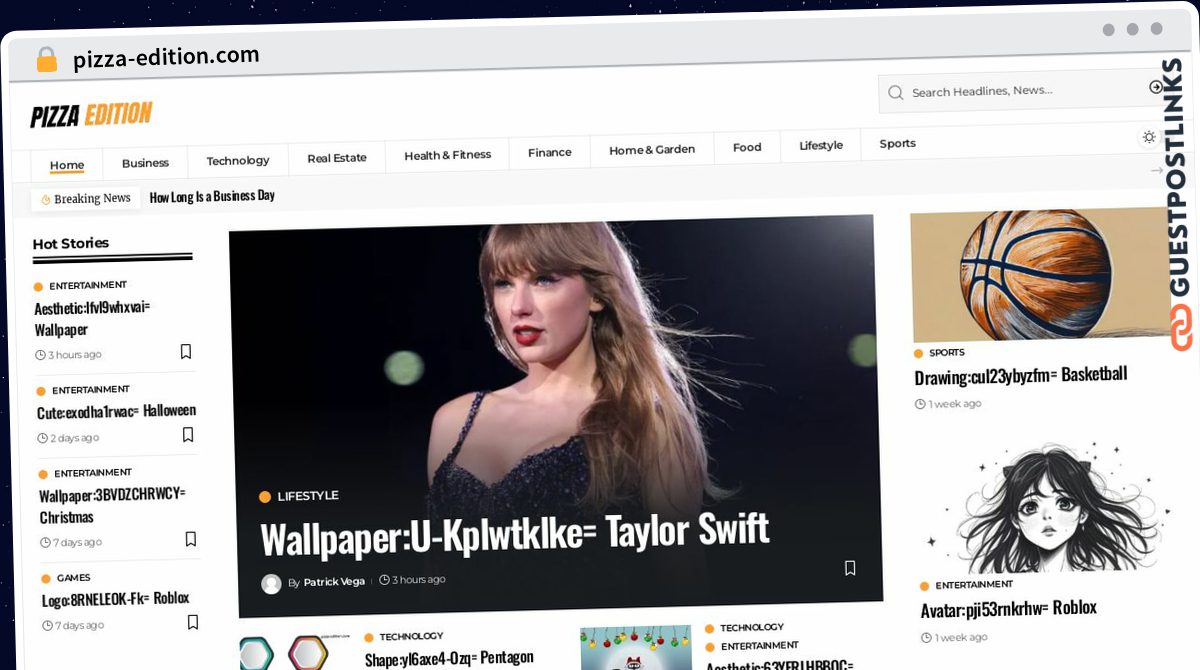The width and height of the screenshot is (1200, 670).
Task: Click "7 days ago" under the Christmas wallpaper headline
Action: pyautogui.click(x=77, y=542)
